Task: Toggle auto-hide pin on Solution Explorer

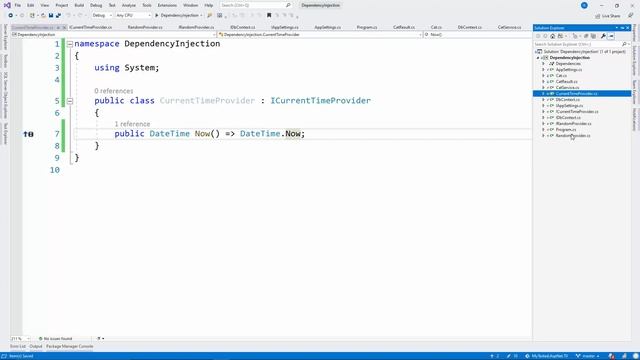Action: (x=622, y=28)
